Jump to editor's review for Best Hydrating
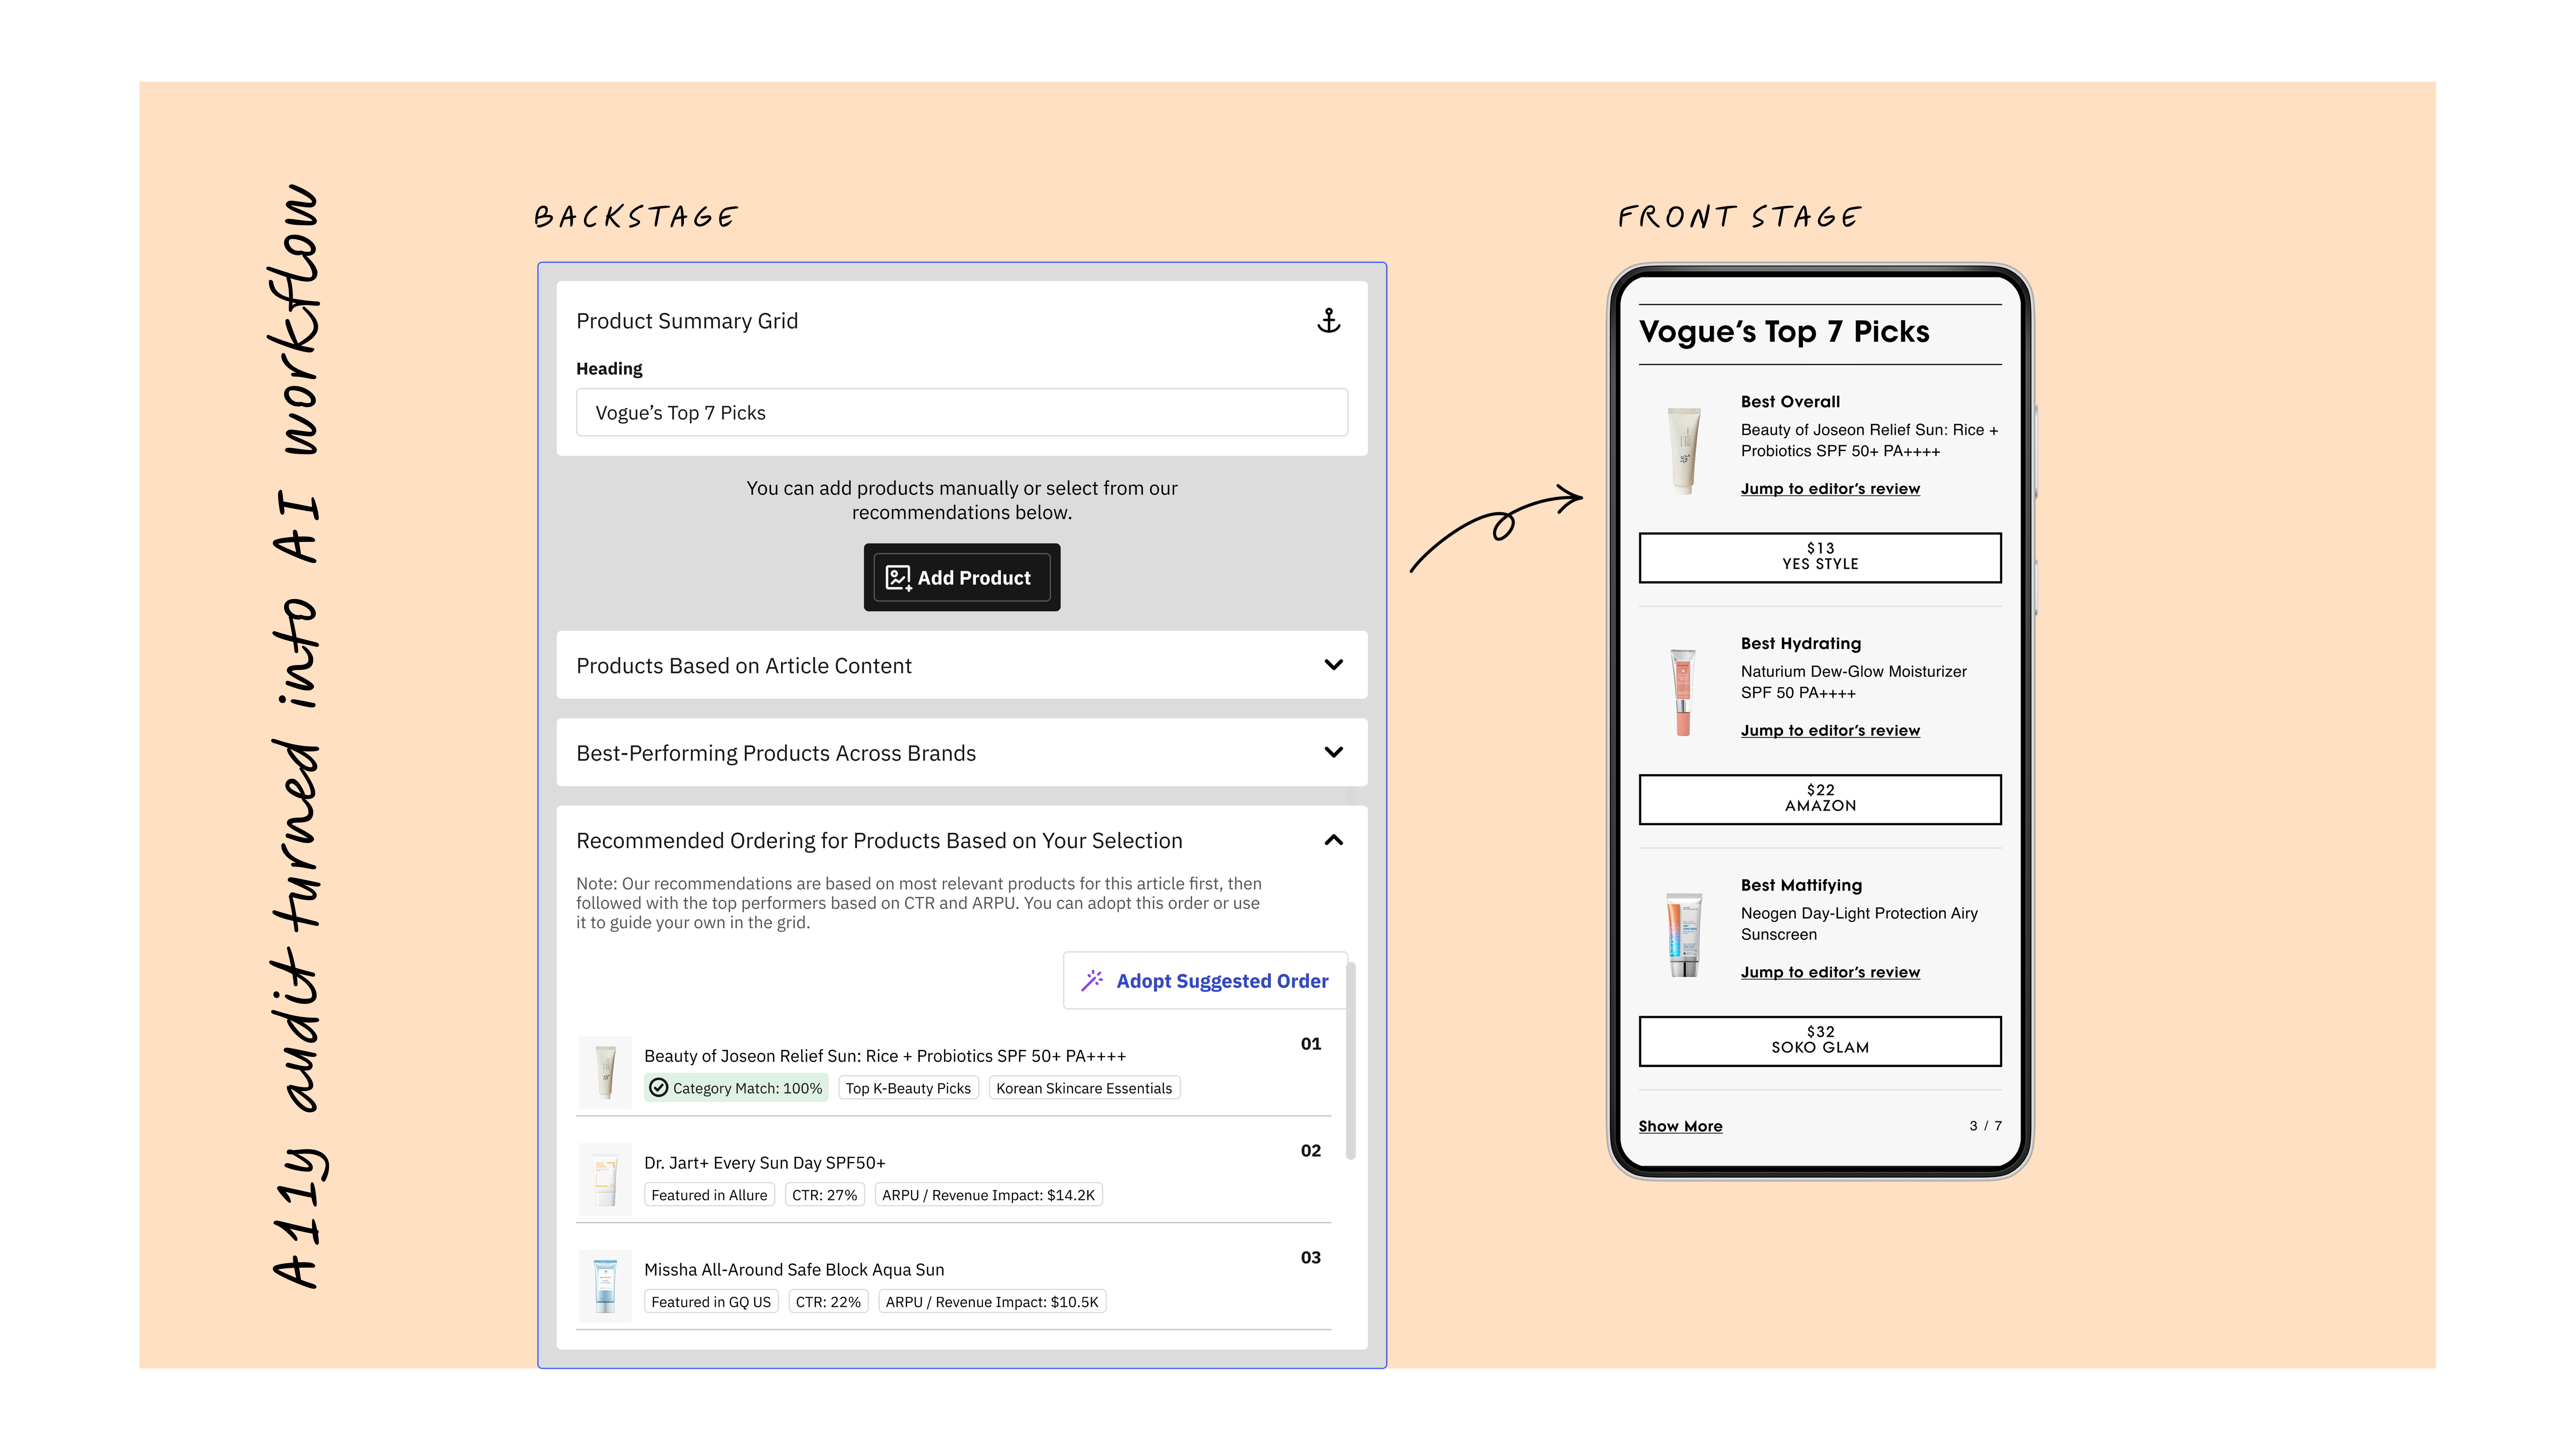The image size is (2576, 1449). 1830,731
